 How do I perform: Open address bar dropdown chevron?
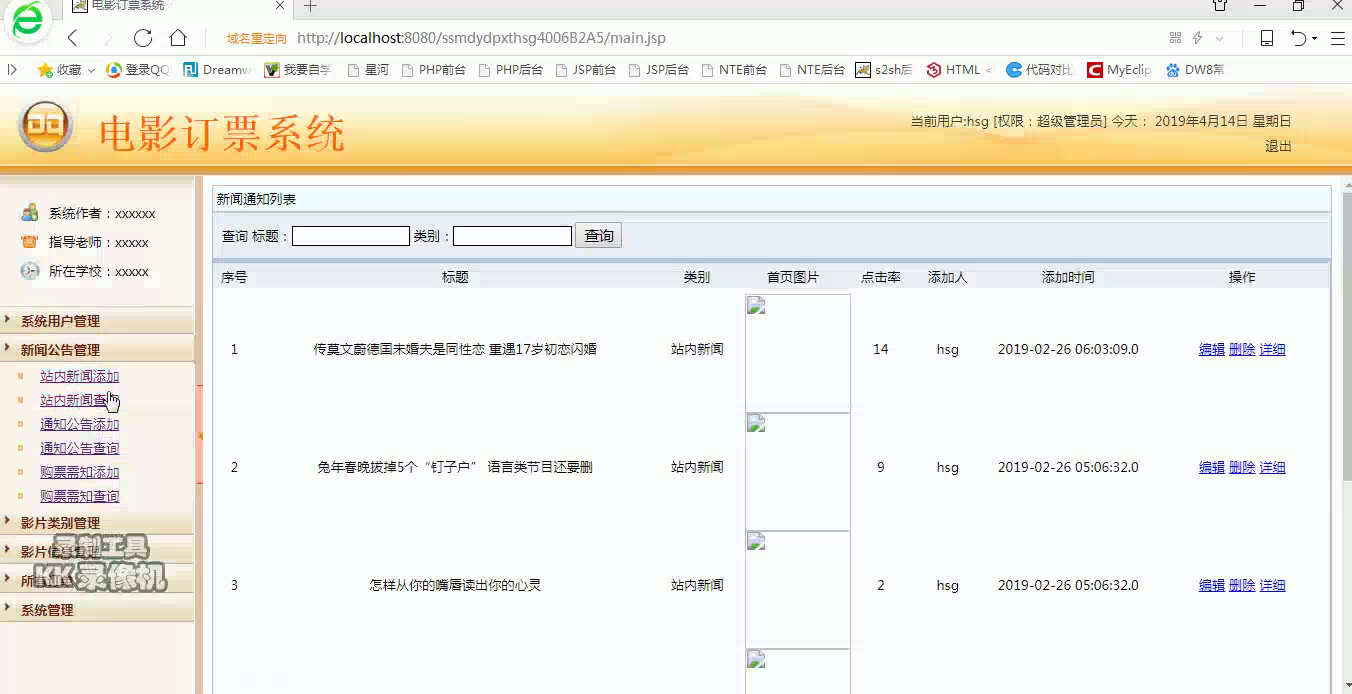(1219, 39)
